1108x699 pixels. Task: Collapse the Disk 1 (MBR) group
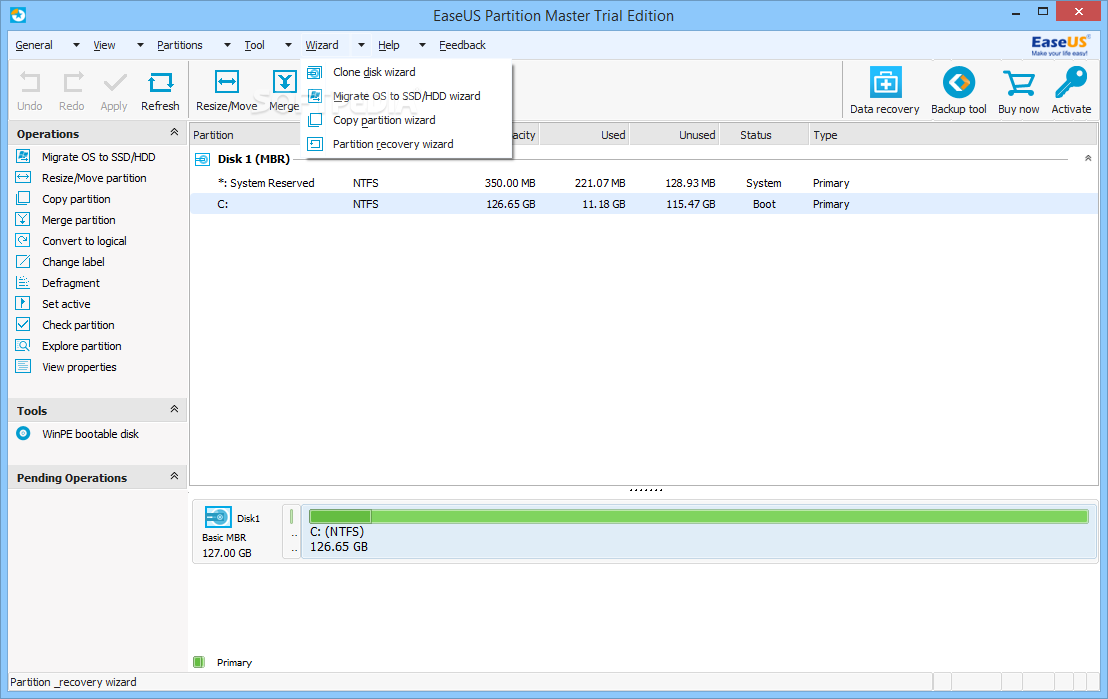tap(1088, 158)
